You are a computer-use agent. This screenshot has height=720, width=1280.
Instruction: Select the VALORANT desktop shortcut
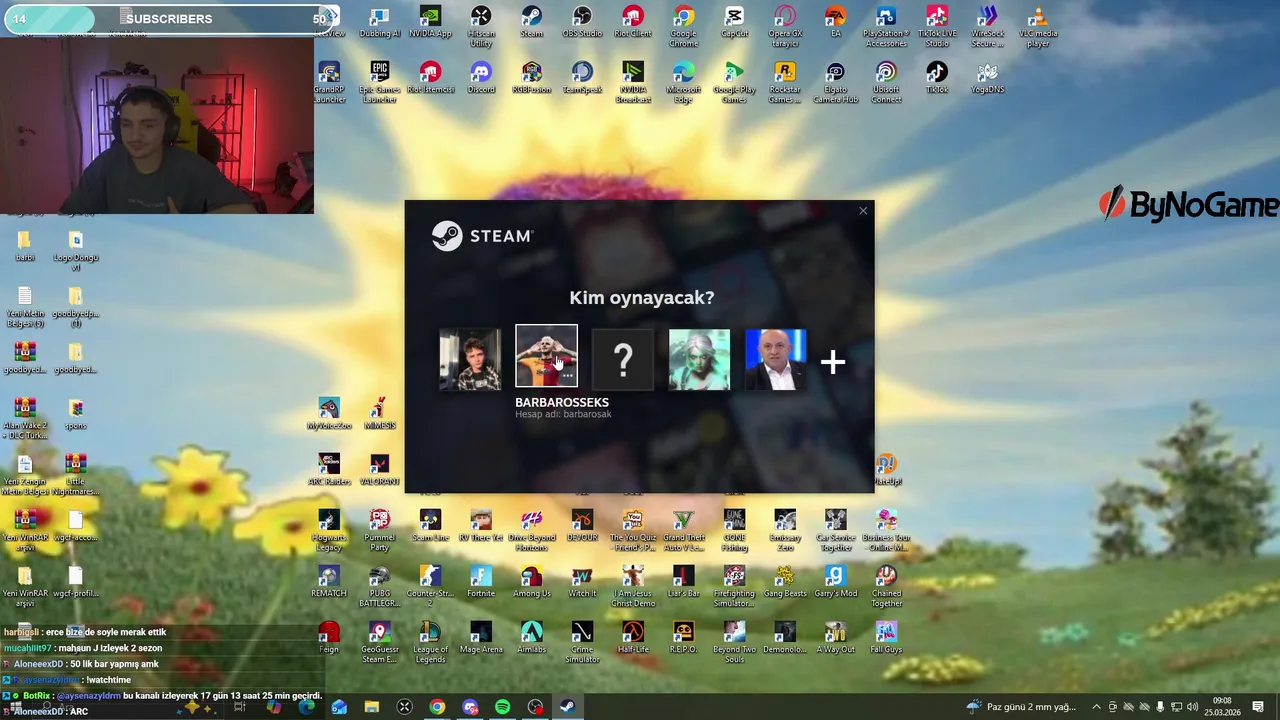pos(379,471)
